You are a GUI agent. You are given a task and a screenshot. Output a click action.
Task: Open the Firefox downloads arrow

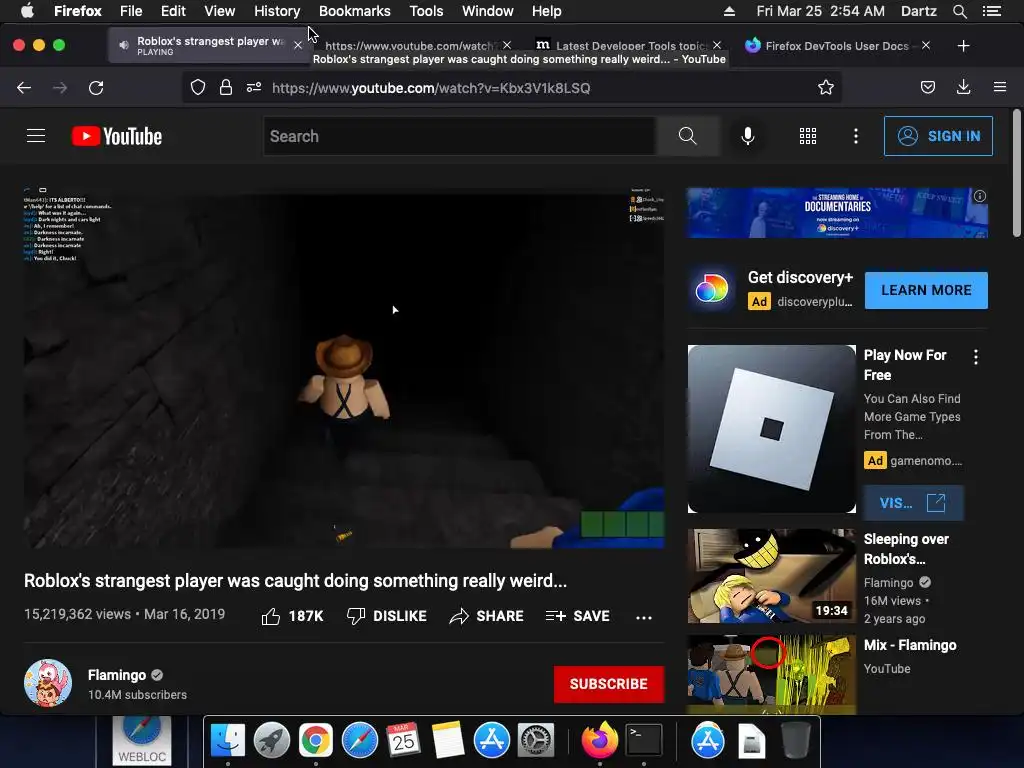coord(963,88)
